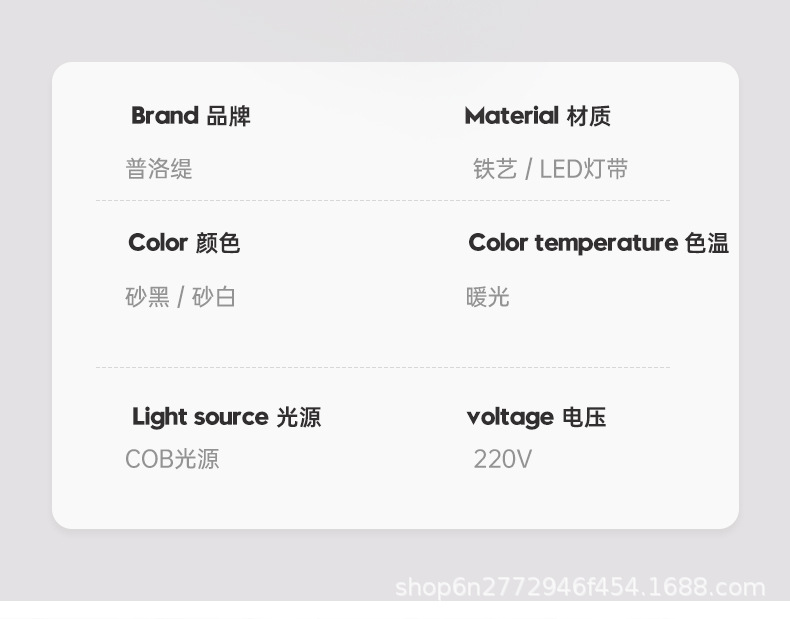Click the Brand 品牌 heading
Screen dimensions: 790x619
point(190,116)
